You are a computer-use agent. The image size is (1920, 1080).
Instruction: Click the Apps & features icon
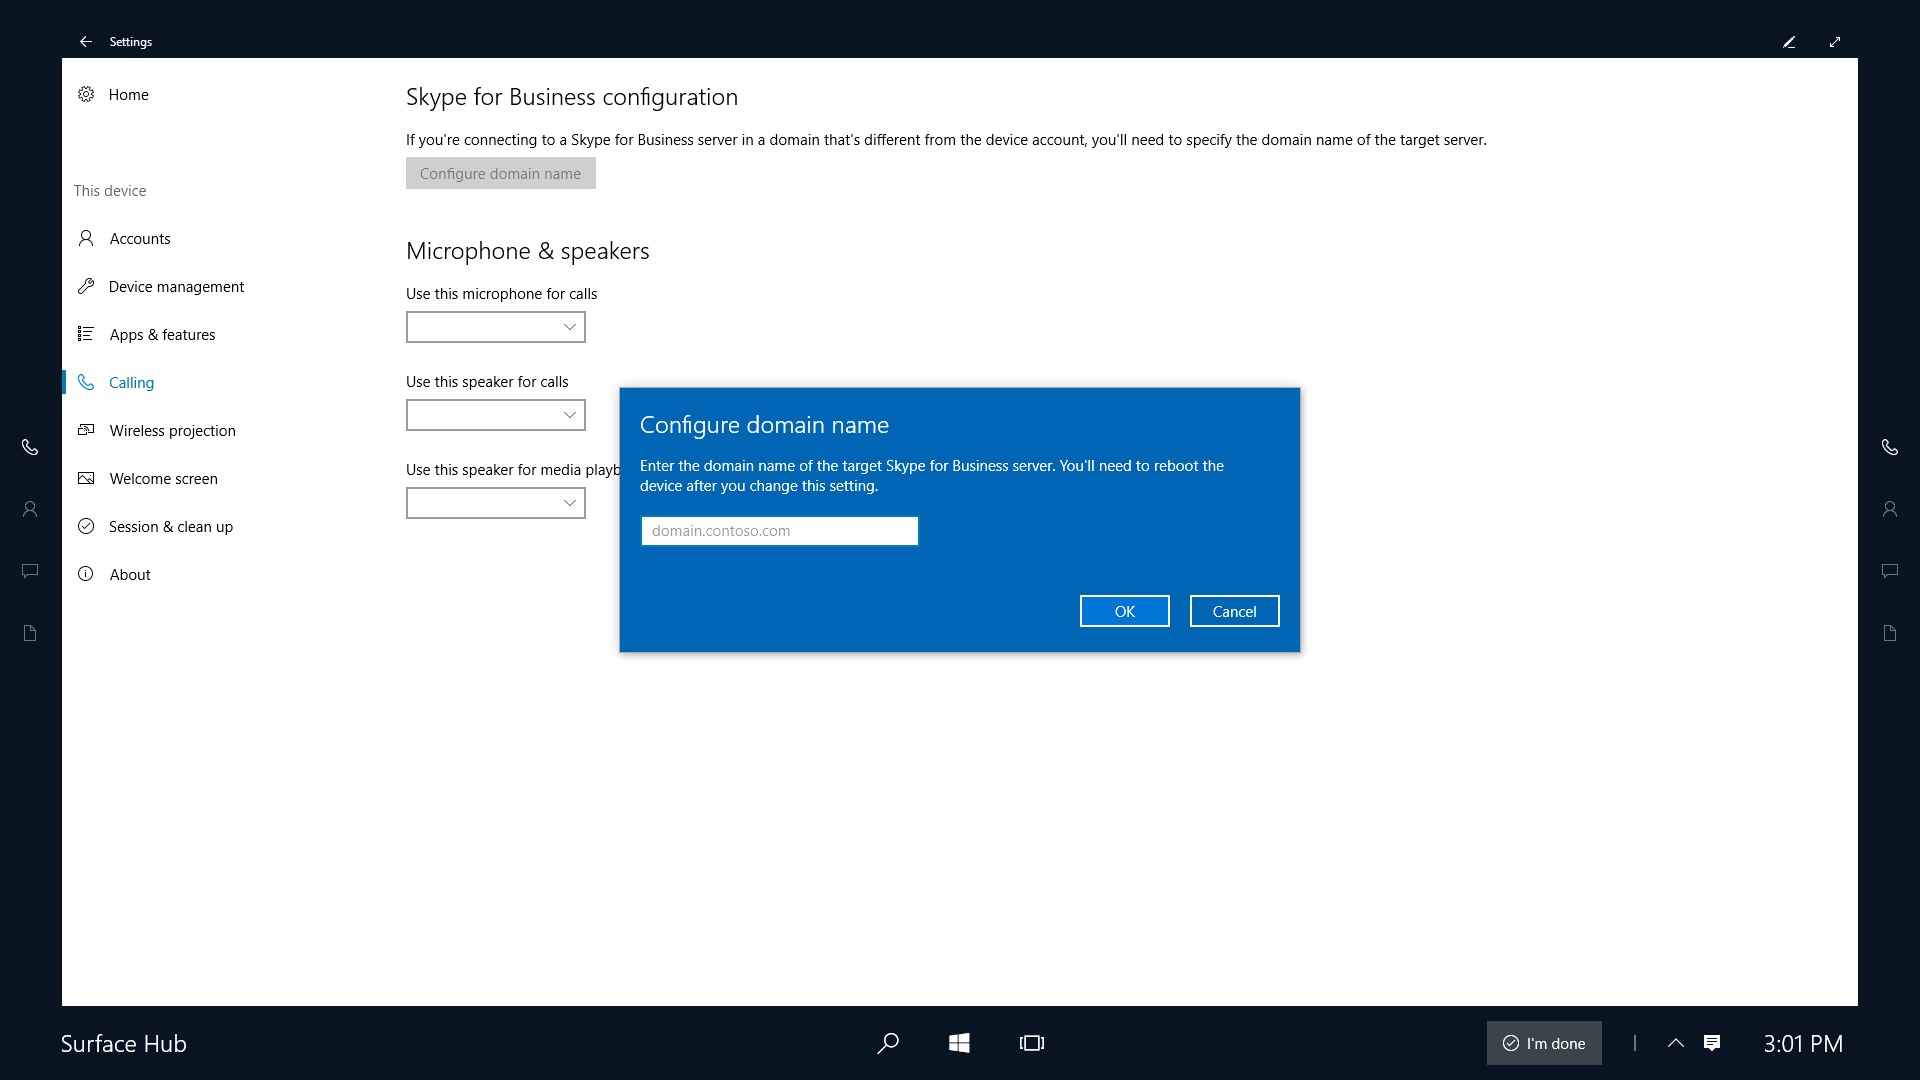tap(87, 334)
